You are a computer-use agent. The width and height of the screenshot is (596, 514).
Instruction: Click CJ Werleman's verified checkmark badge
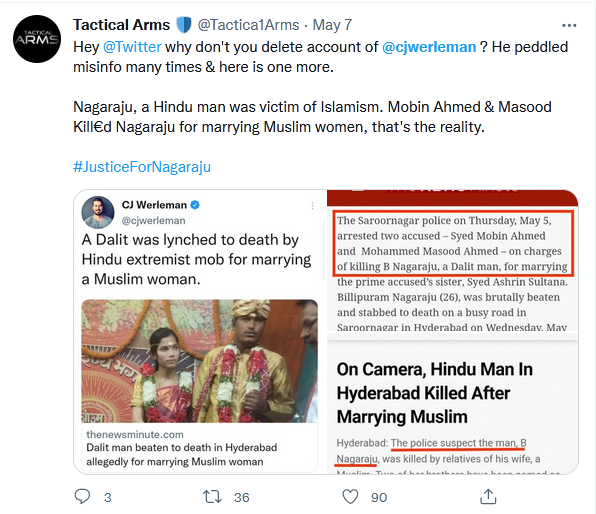(195, 205)
